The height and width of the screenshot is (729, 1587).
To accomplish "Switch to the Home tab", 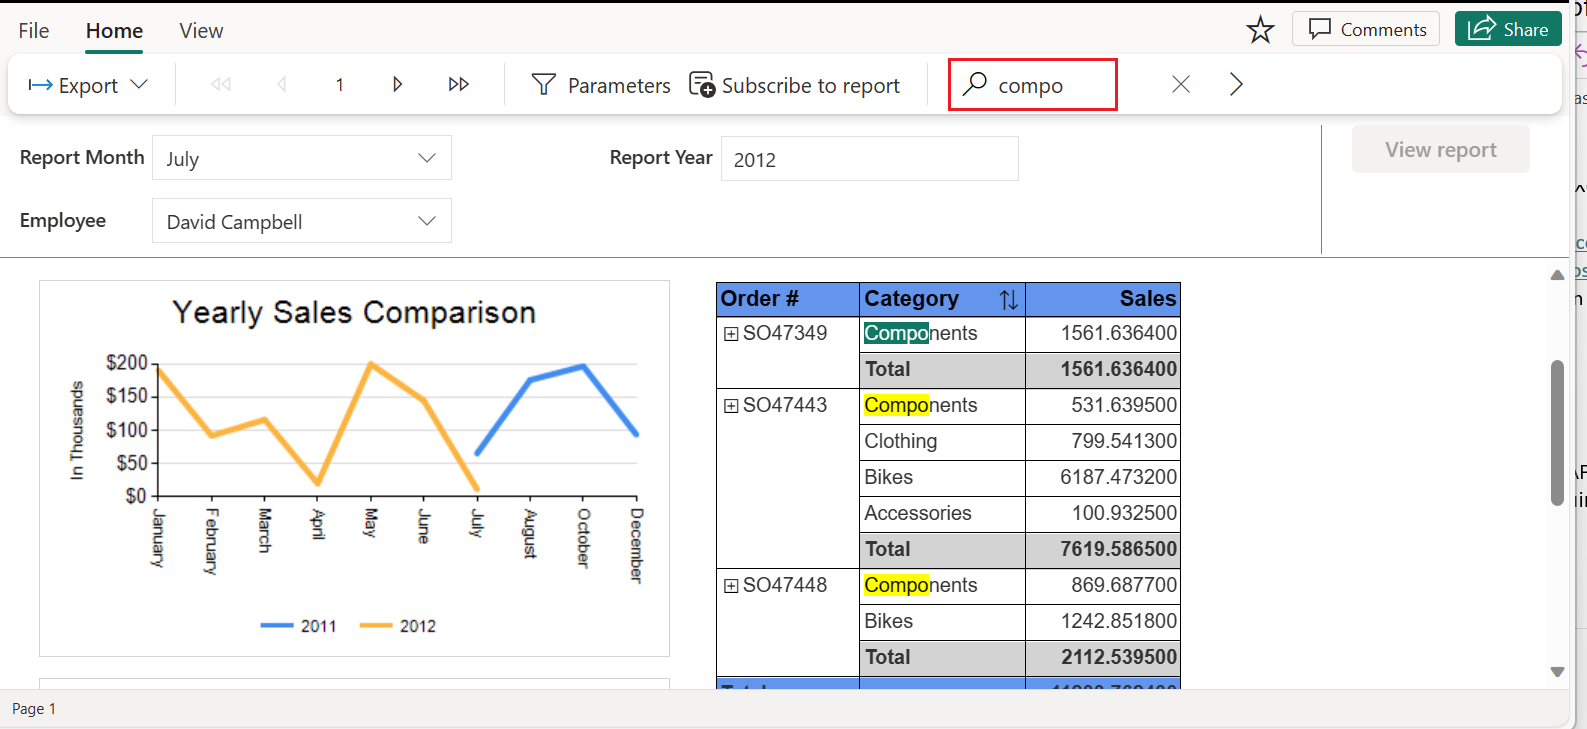I will 114,31.
